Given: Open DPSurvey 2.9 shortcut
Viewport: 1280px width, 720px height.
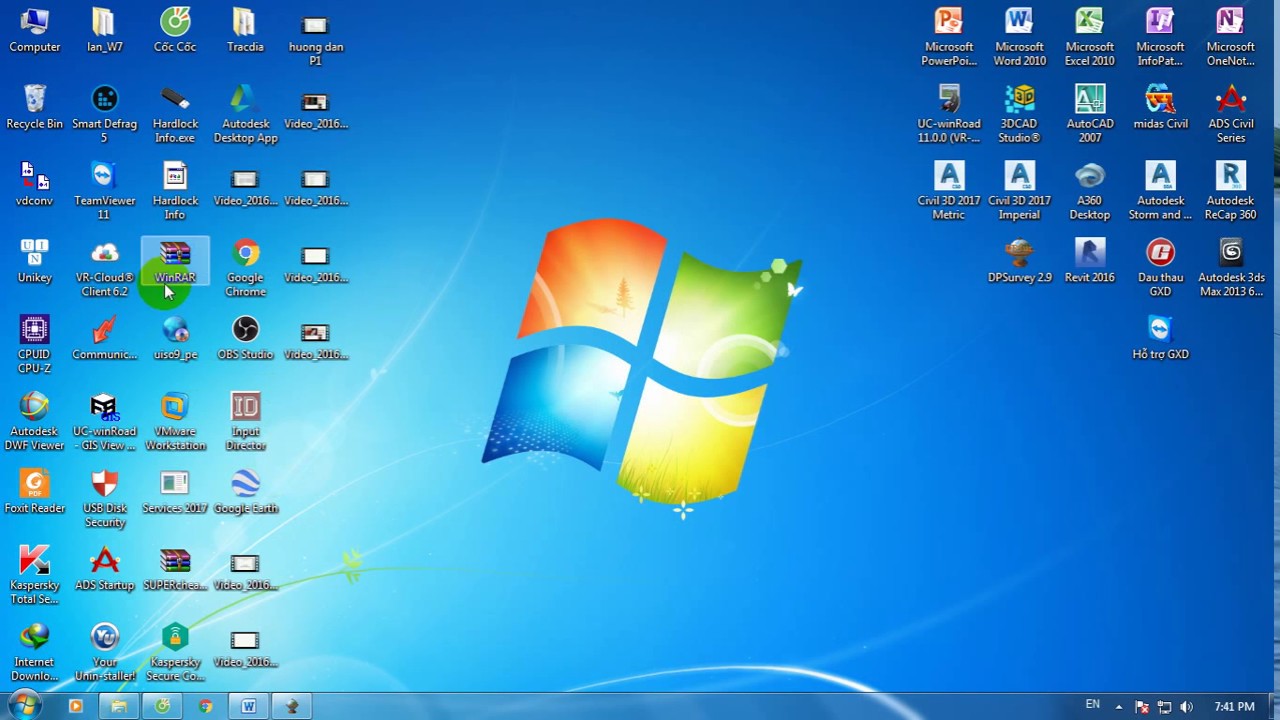Looking at the screenshot, I should tap(1019, 261).
